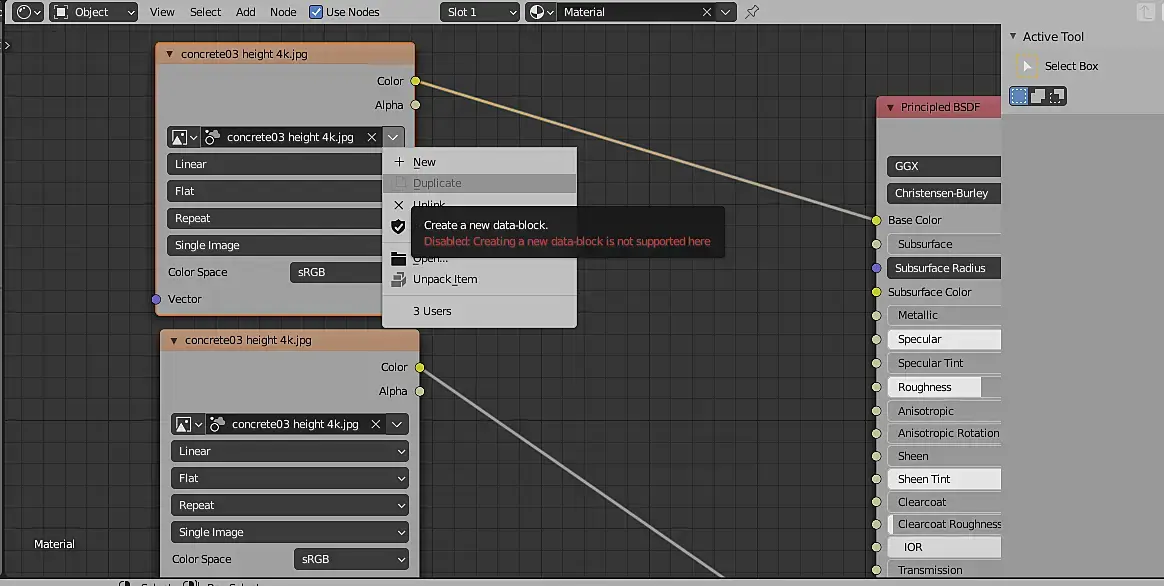The height and width of the screenshot is (586, 1164).
Task: Unlink the Material data-block with X
Action: click(x=707, y=12)
